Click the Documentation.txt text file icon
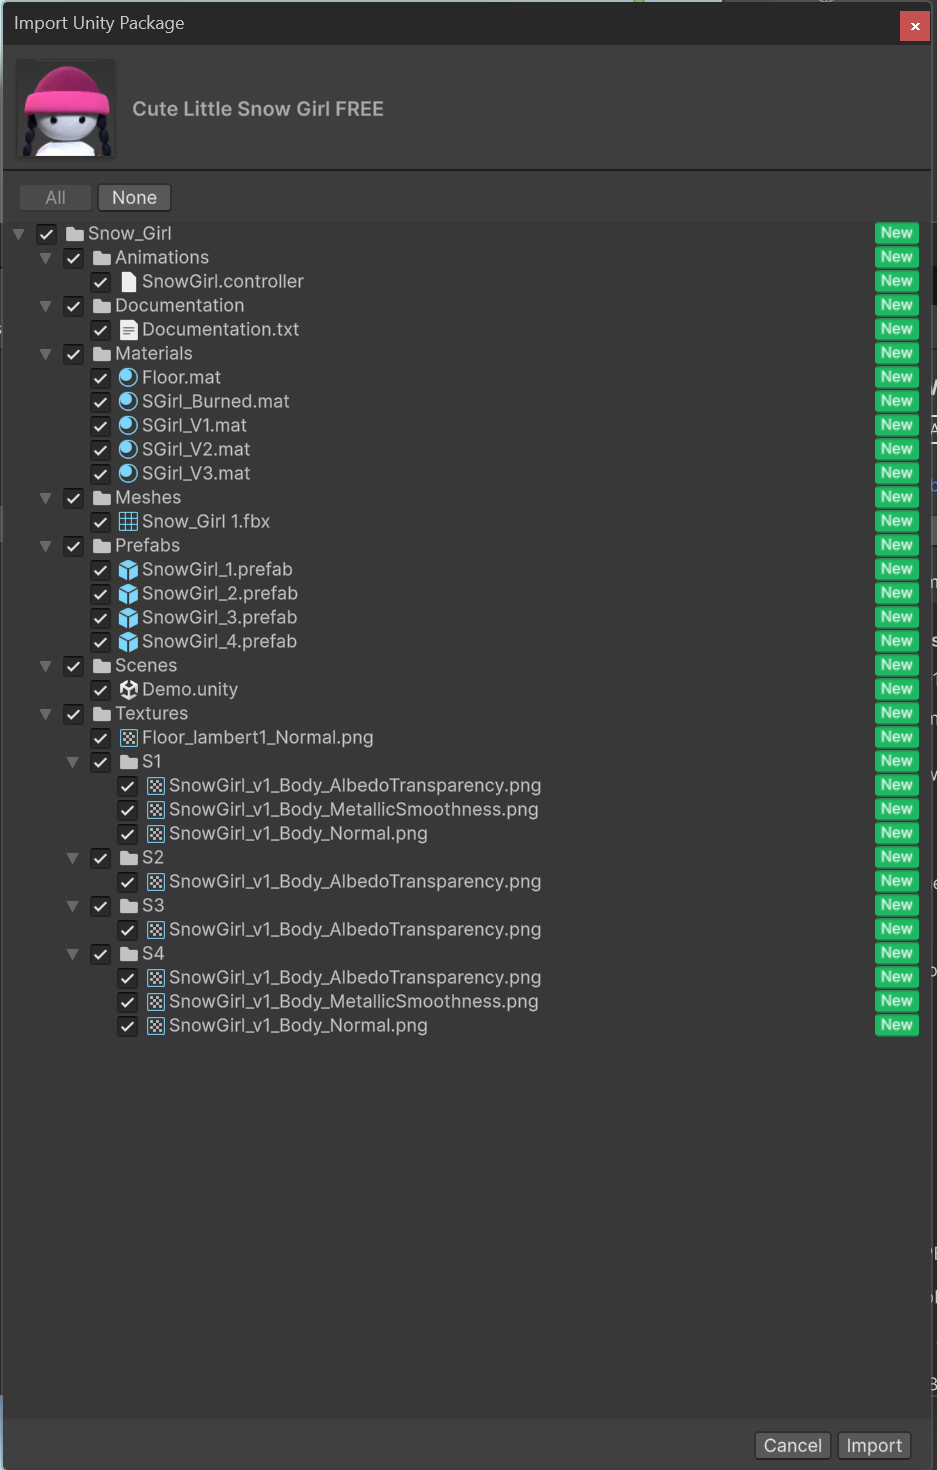937x1470 pixels. click(128, 330)
